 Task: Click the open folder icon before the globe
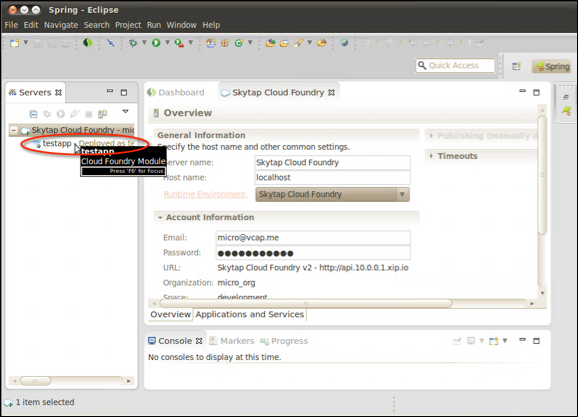click(x=322, y=43)
